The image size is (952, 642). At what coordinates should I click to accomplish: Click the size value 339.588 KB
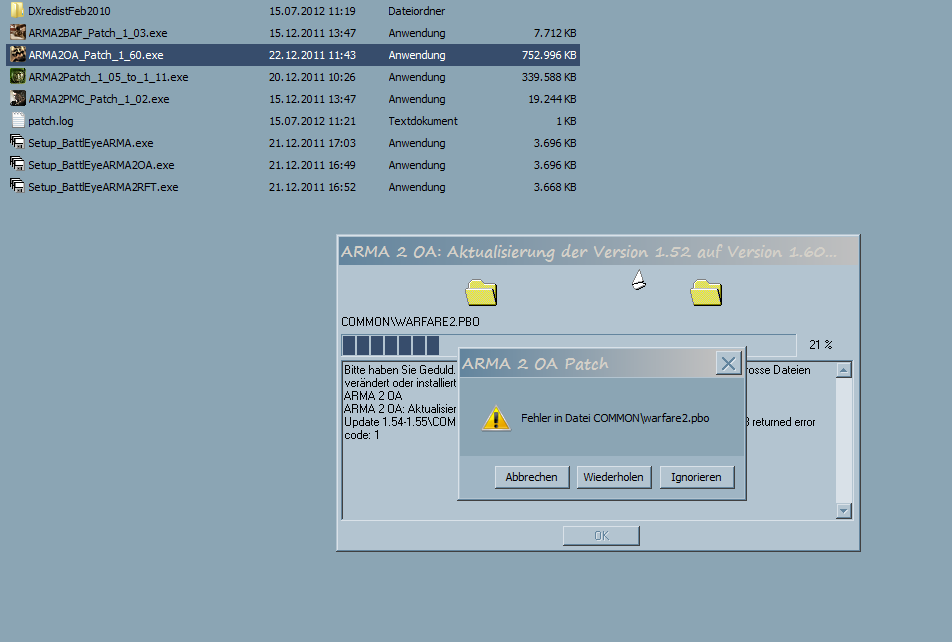coord(549,77)
